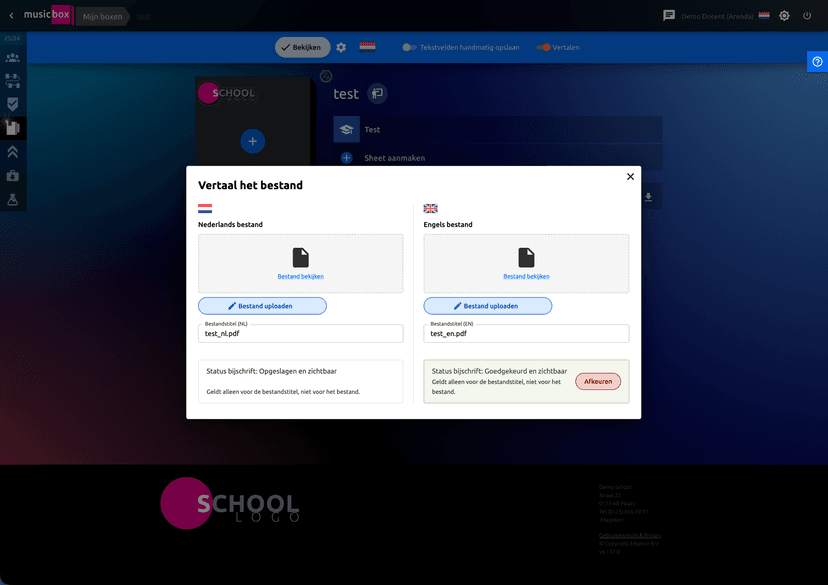Change language via the header flag icon
828x585 pixels.
[764, 15]
